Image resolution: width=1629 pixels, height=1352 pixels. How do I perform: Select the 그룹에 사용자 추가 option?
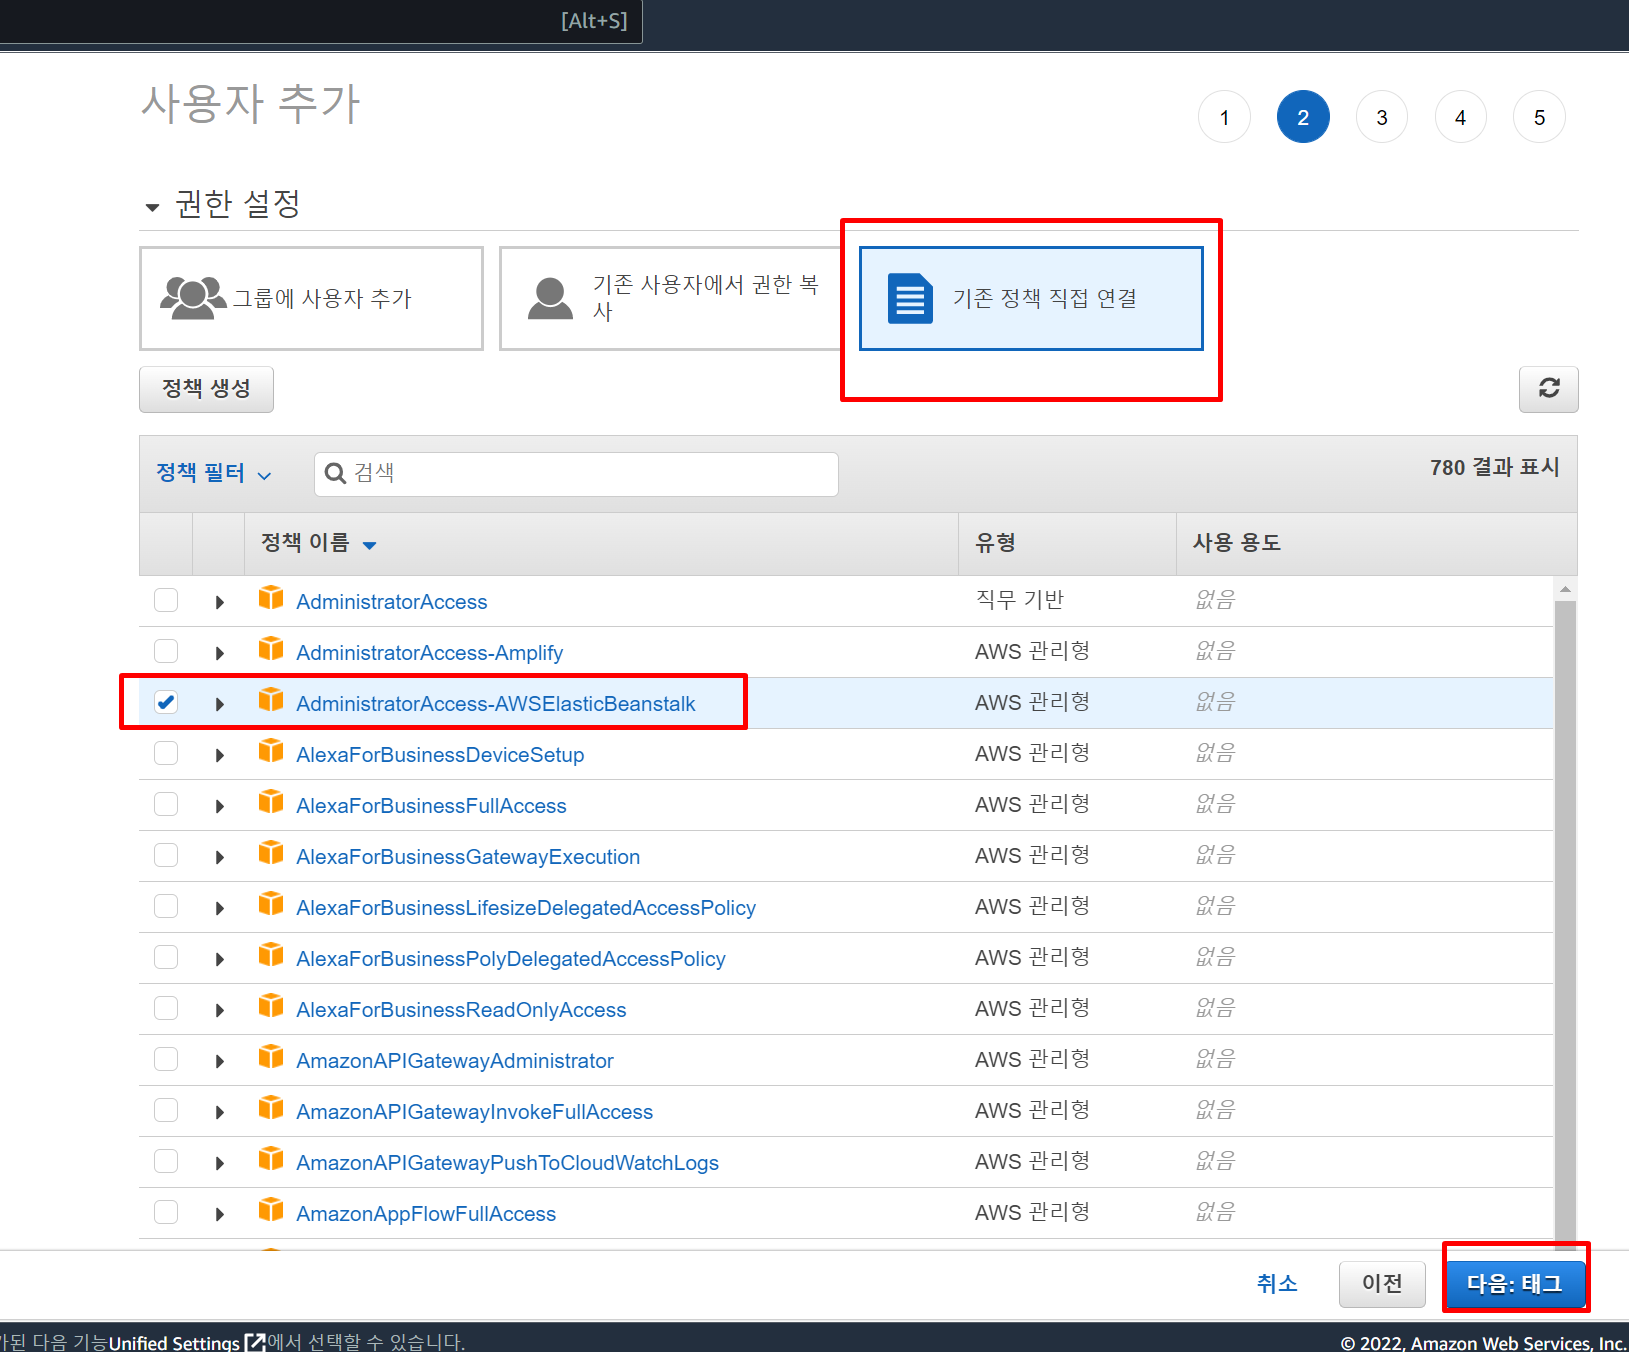(311, 298)
